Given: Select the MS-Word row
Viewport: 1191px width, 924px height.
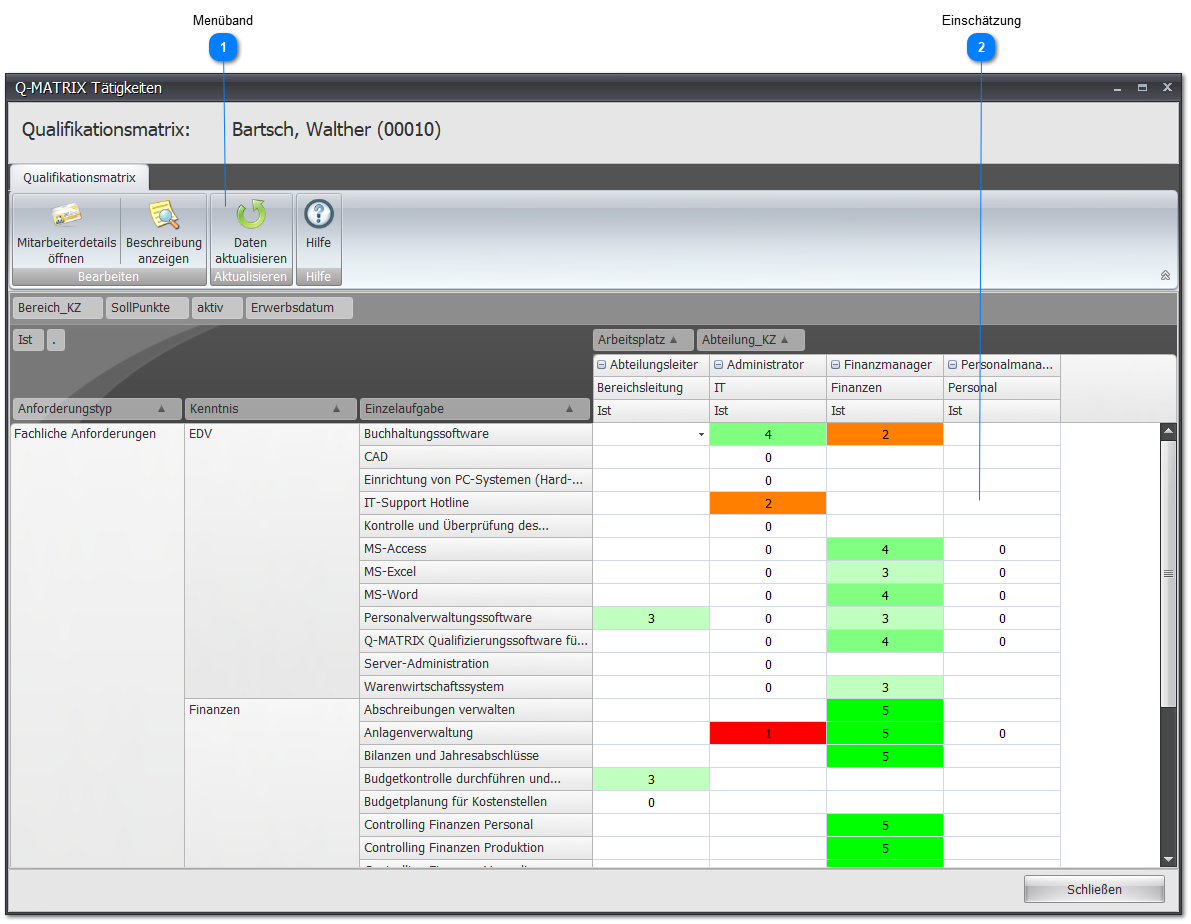Looking at the screenshot, I should coord(475,594).
